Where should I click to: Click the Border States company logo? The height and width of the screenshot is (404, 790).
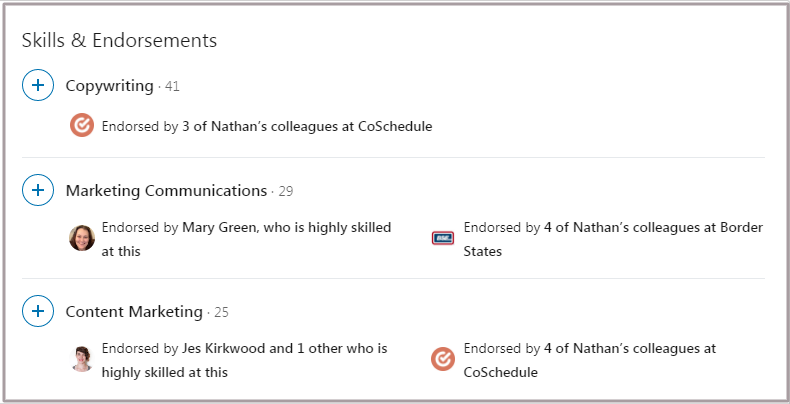[x=443, y=238]
